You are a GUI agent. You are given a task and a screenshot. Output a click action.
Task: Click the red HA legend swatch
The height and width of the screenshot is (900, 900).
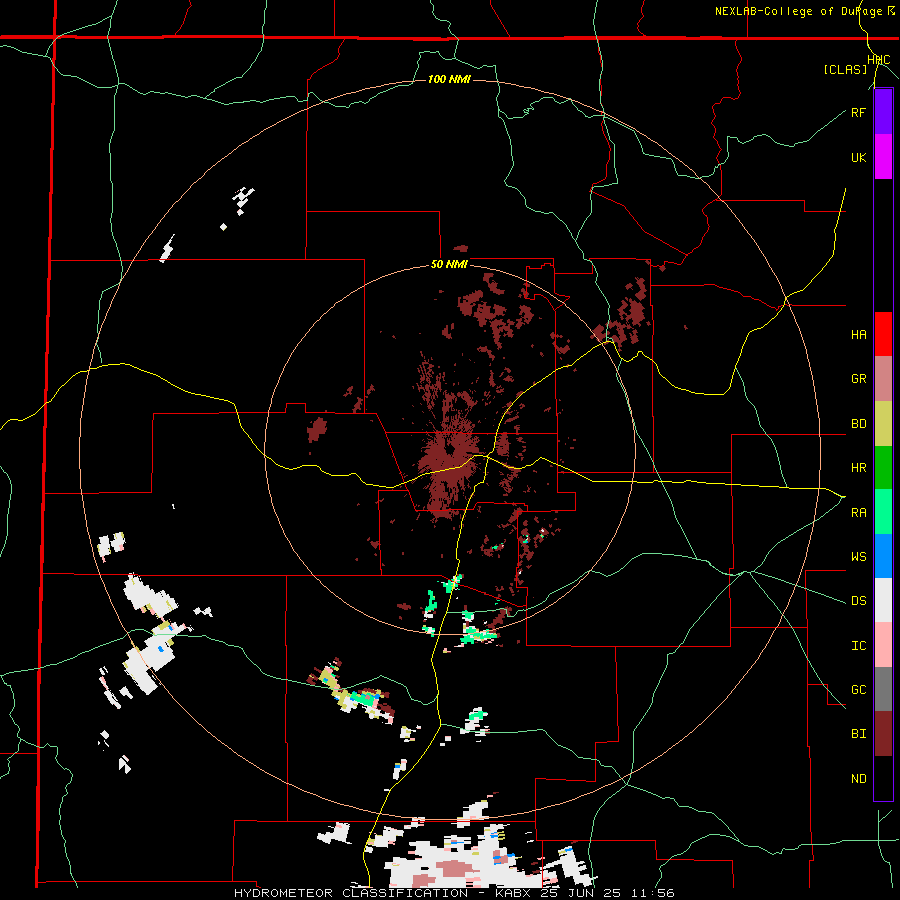point(883,334)
